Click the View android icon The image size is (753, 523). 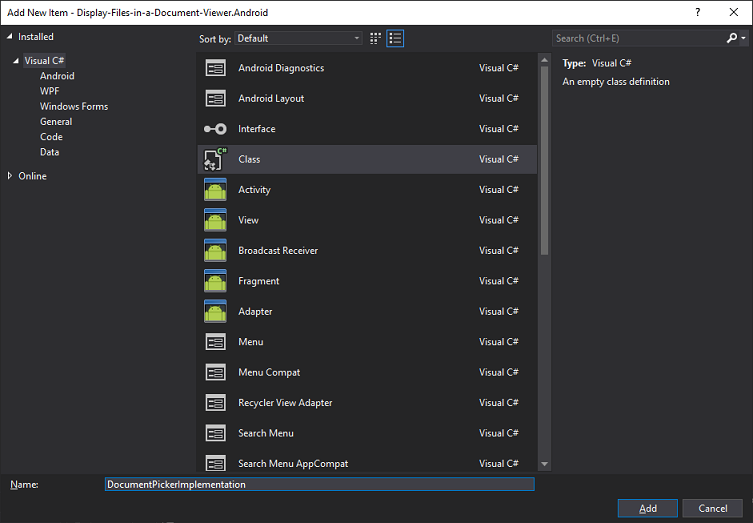point(215,220)
